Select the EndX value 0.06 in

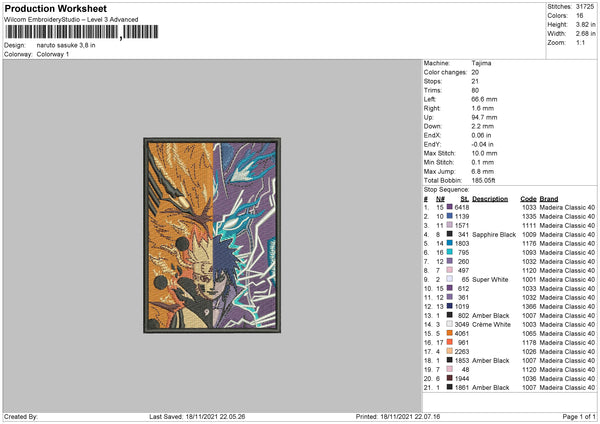(x=481, y=135)
